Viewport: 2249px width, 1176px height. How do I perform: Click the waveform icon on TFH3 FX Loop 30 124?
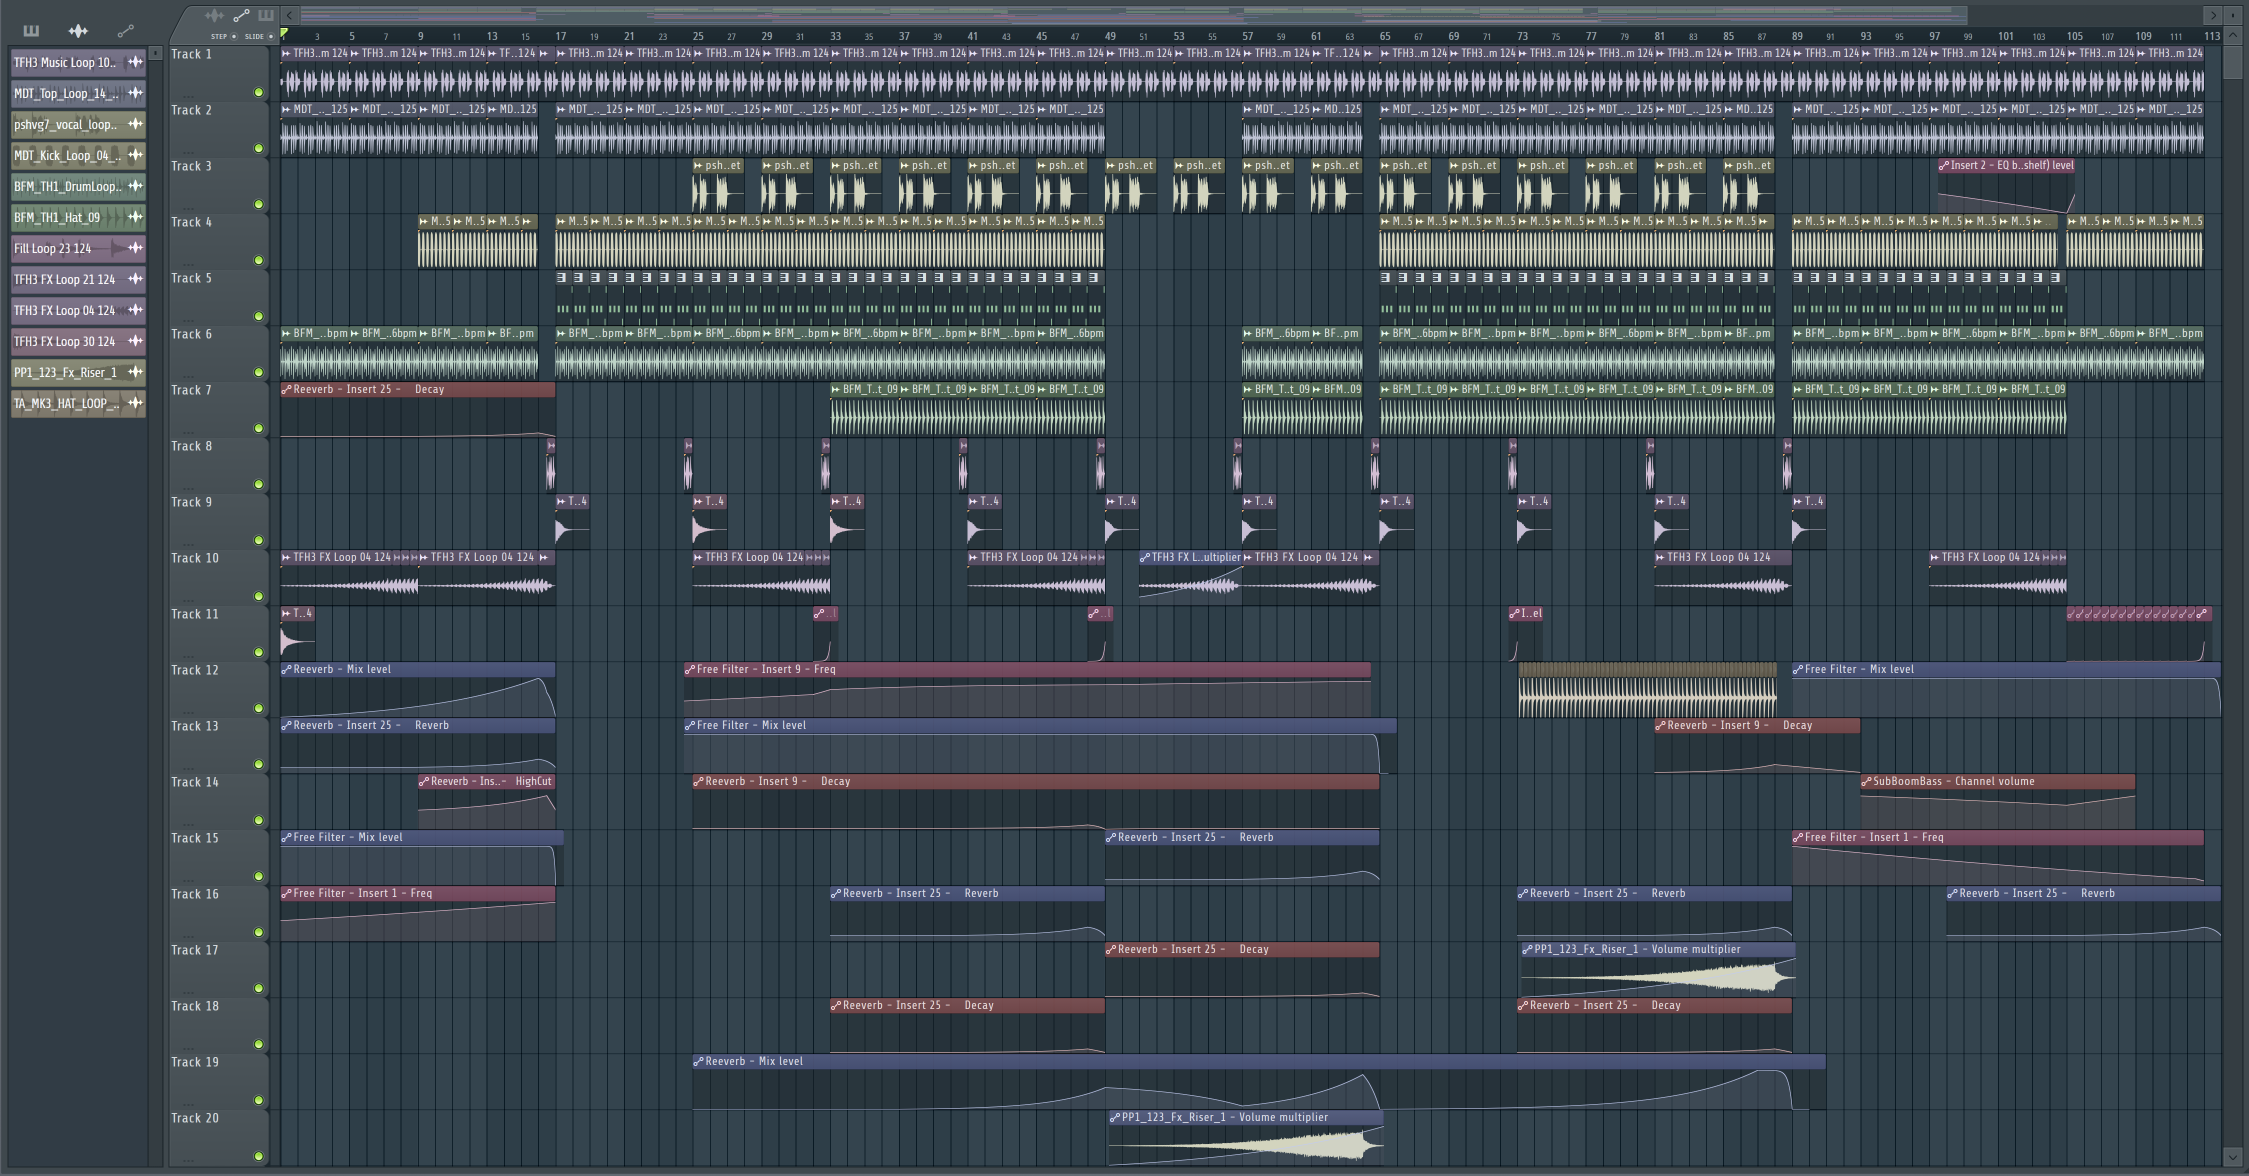click(x=135, y=341)
